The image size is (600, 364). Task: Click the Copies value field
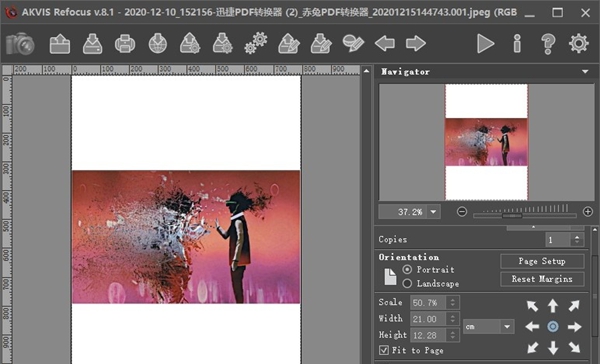(558, 240)
